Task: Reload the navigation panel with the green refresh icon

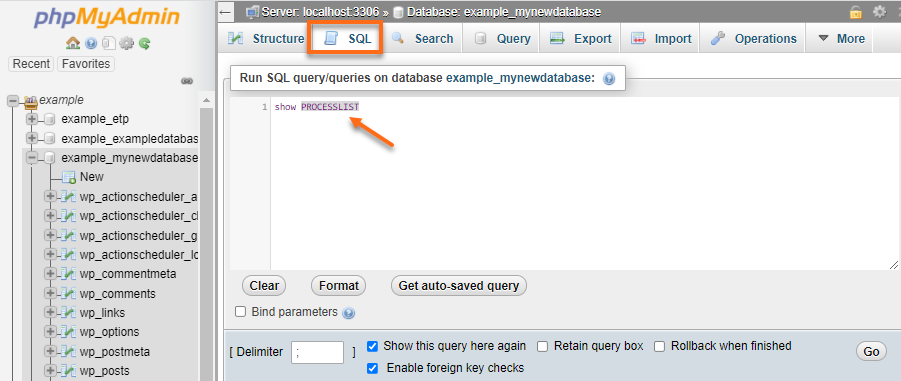Action: coord(144,43)
